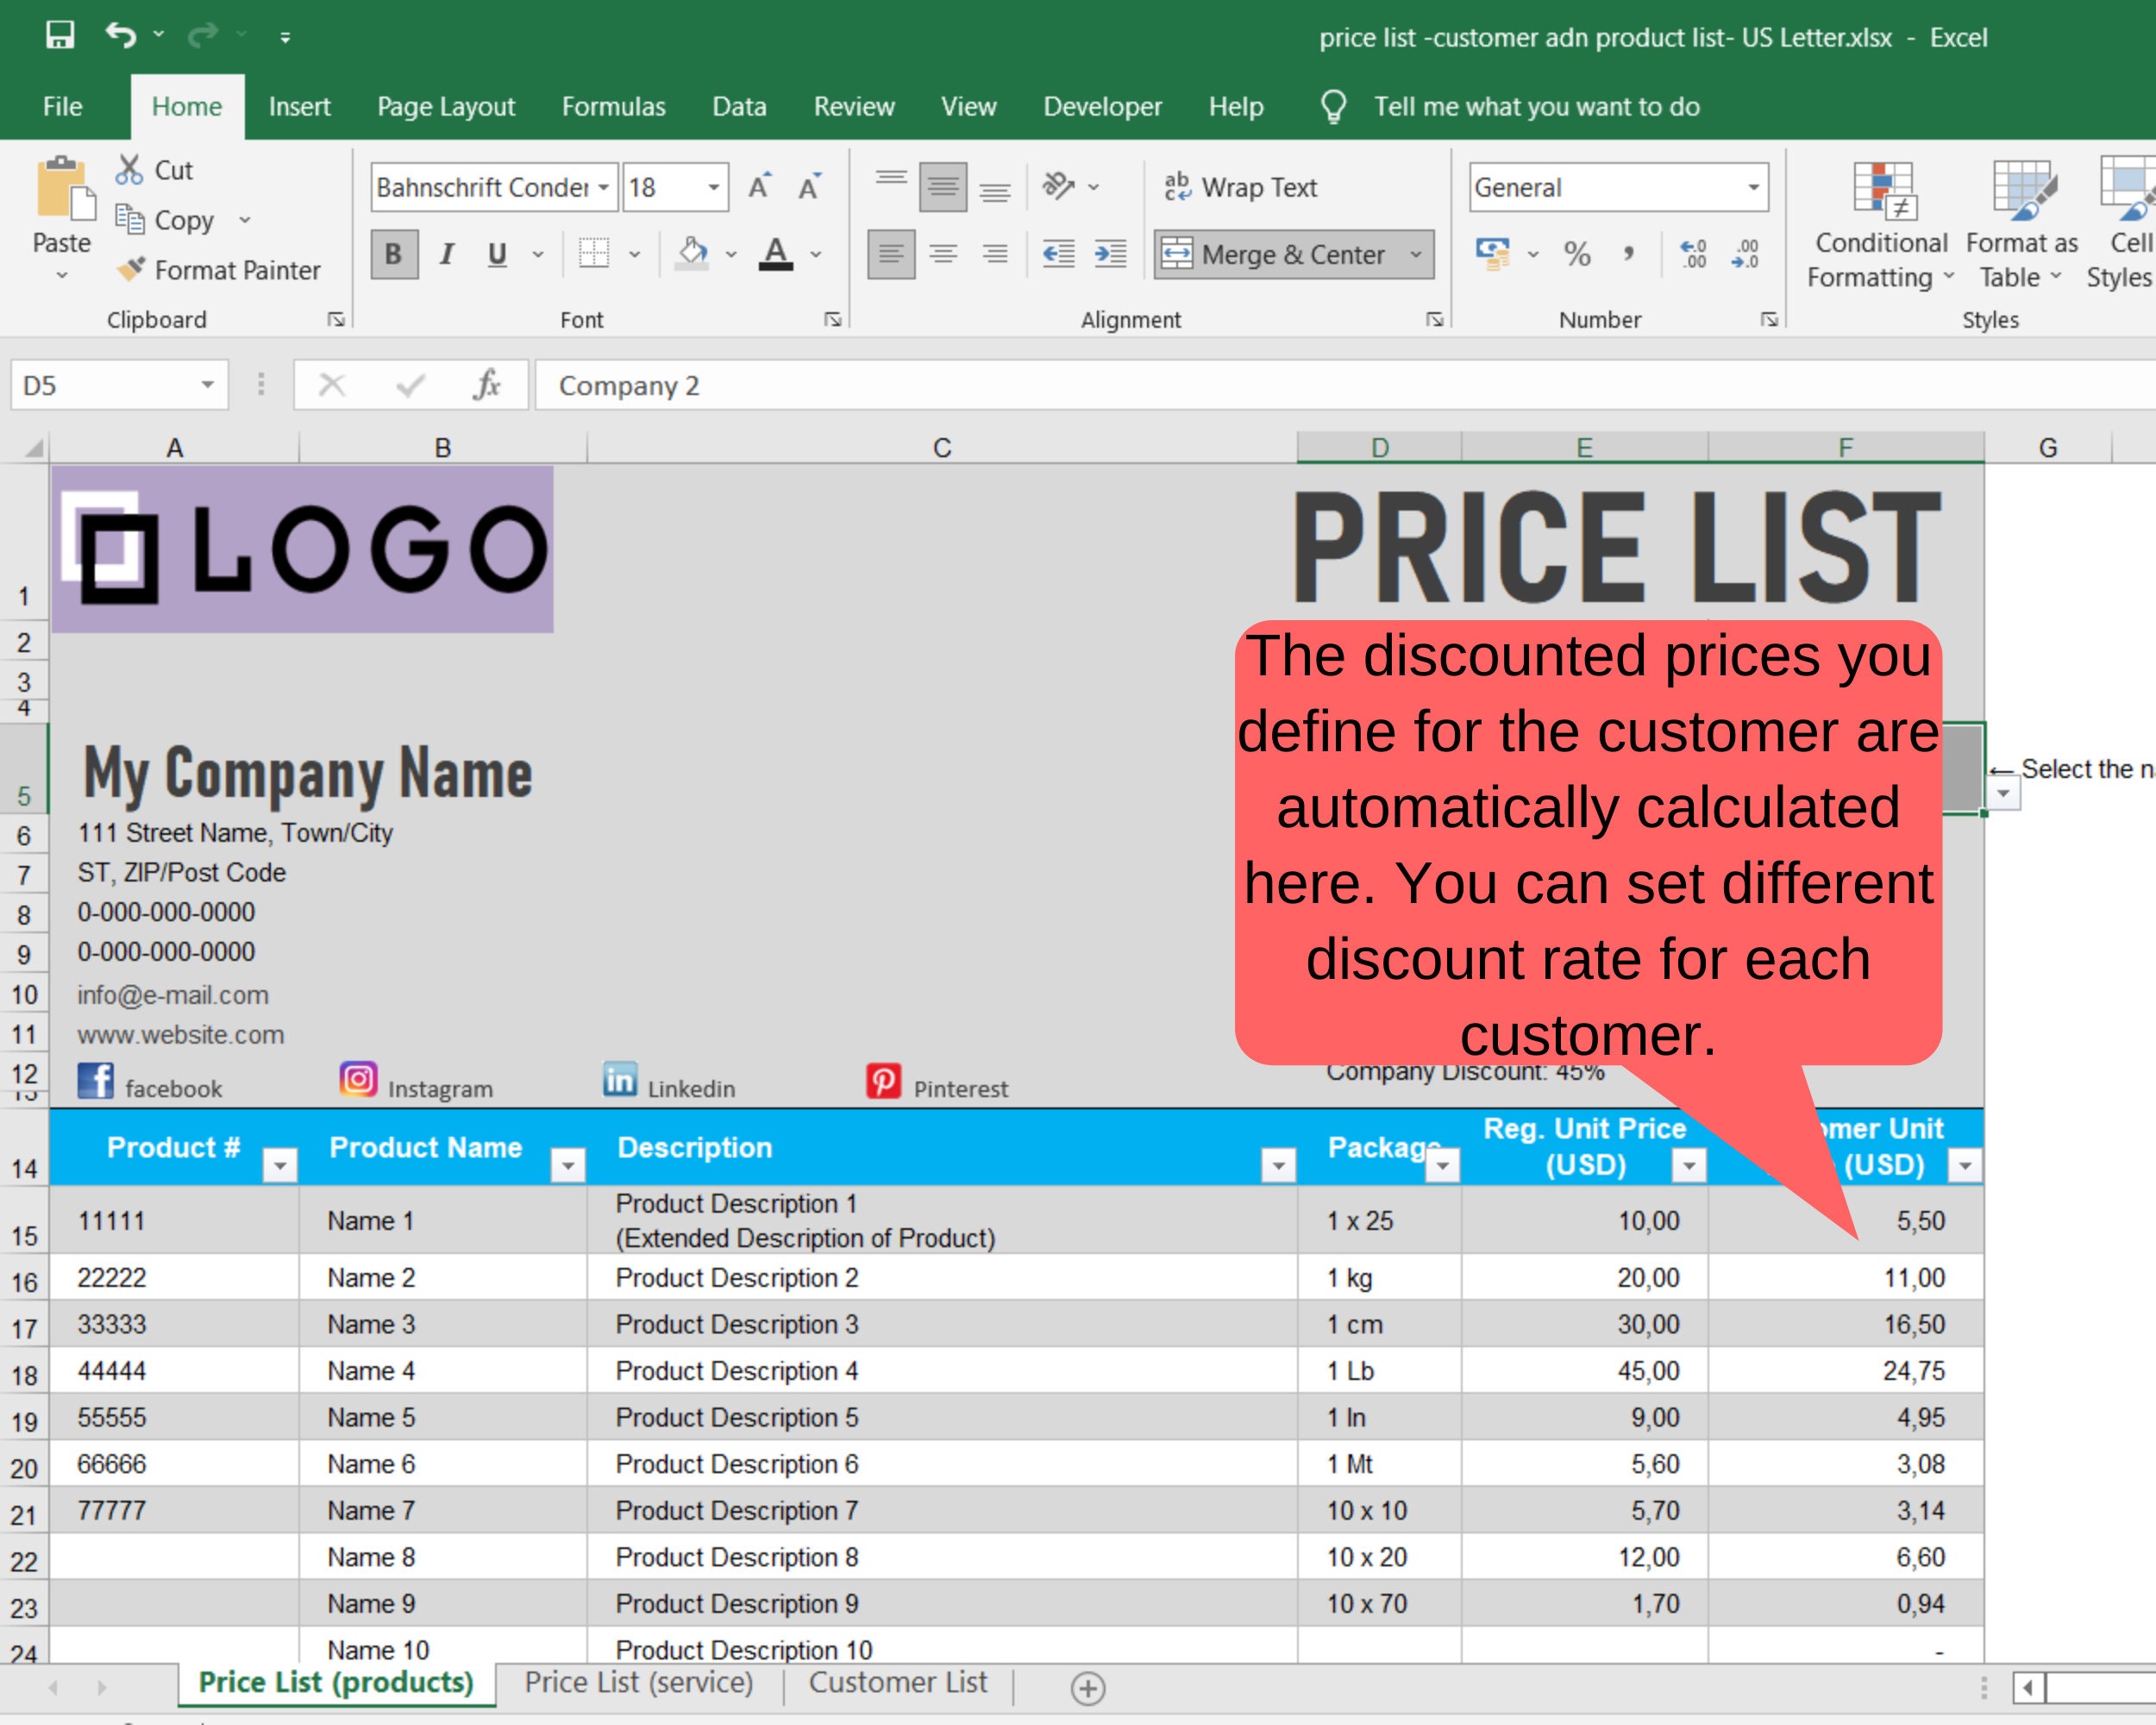Image resolution: width=2156 pixels, height=1725 pixels.
Task: Open Product Name column filter dropdown
Action: [x=568, y=1165]
